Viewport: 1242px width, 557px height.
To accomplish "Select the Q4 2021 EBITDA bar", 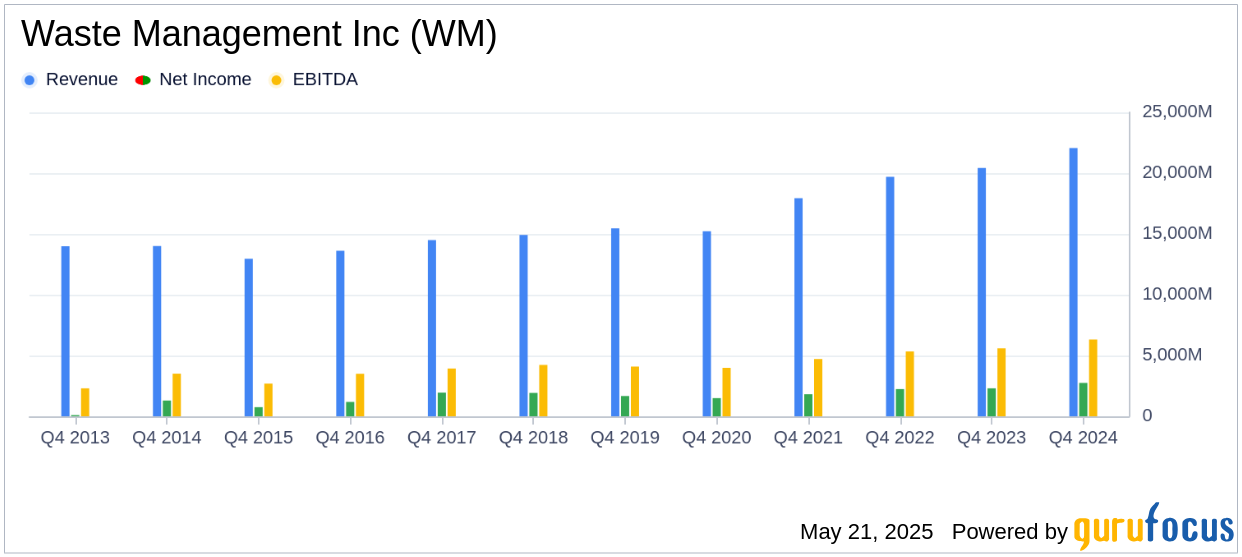I will pos(819,388).
